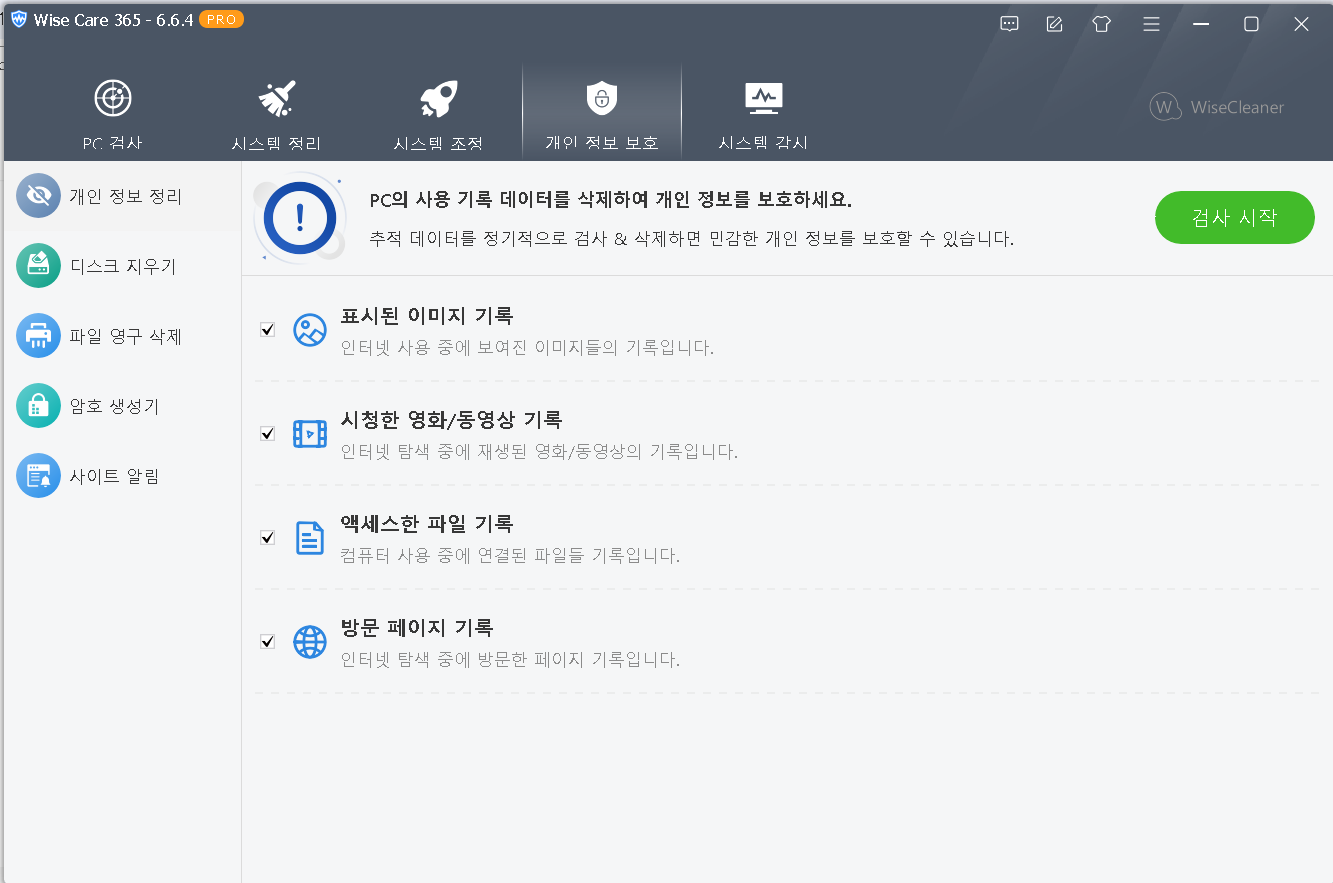Image resolution: width=1333 pixels, height=883 pixels.
Task: Switch to the PC 검사 tab label
Action: click(x=113, y=143)
